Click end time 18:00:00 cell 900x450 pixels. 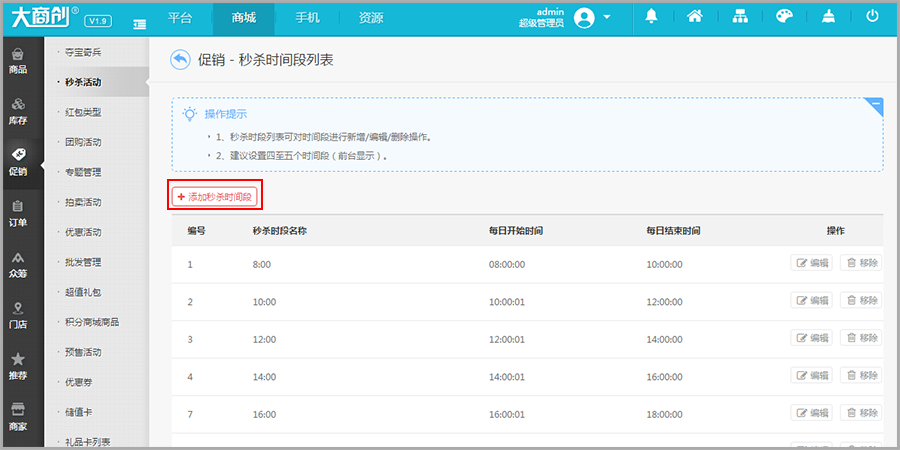664,414
